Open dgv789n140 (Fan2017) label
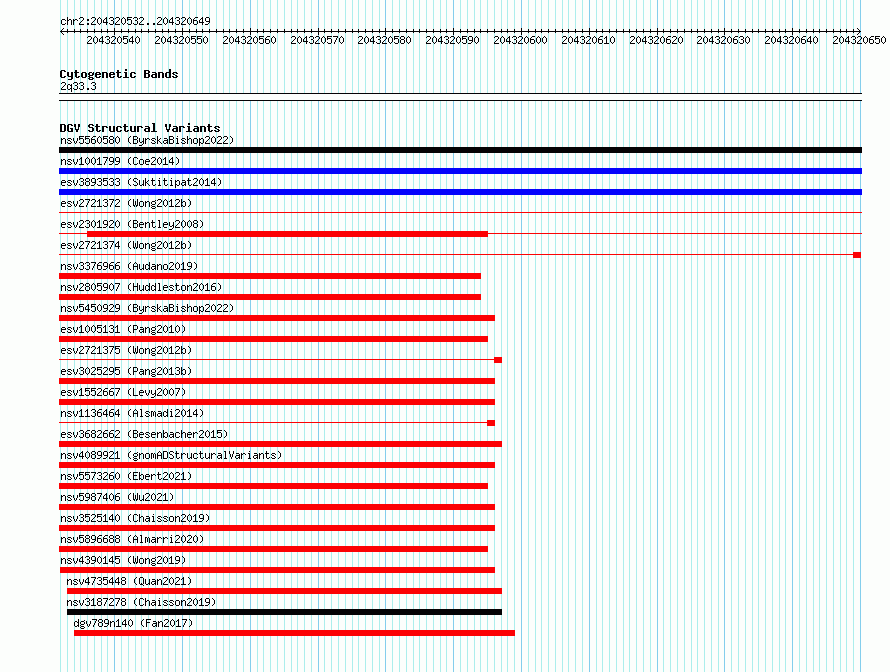890x672 pixels. pyautogui.click(x=133, y=623)
